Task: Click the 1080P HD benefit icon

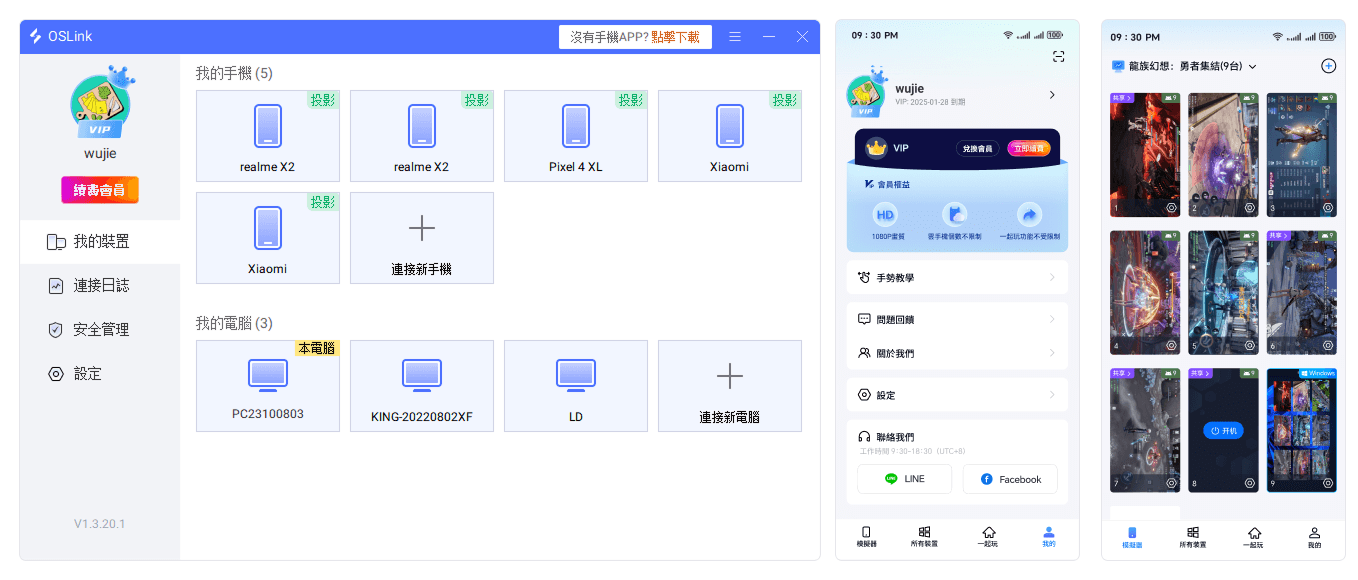Action: click(x=885, y=215)
